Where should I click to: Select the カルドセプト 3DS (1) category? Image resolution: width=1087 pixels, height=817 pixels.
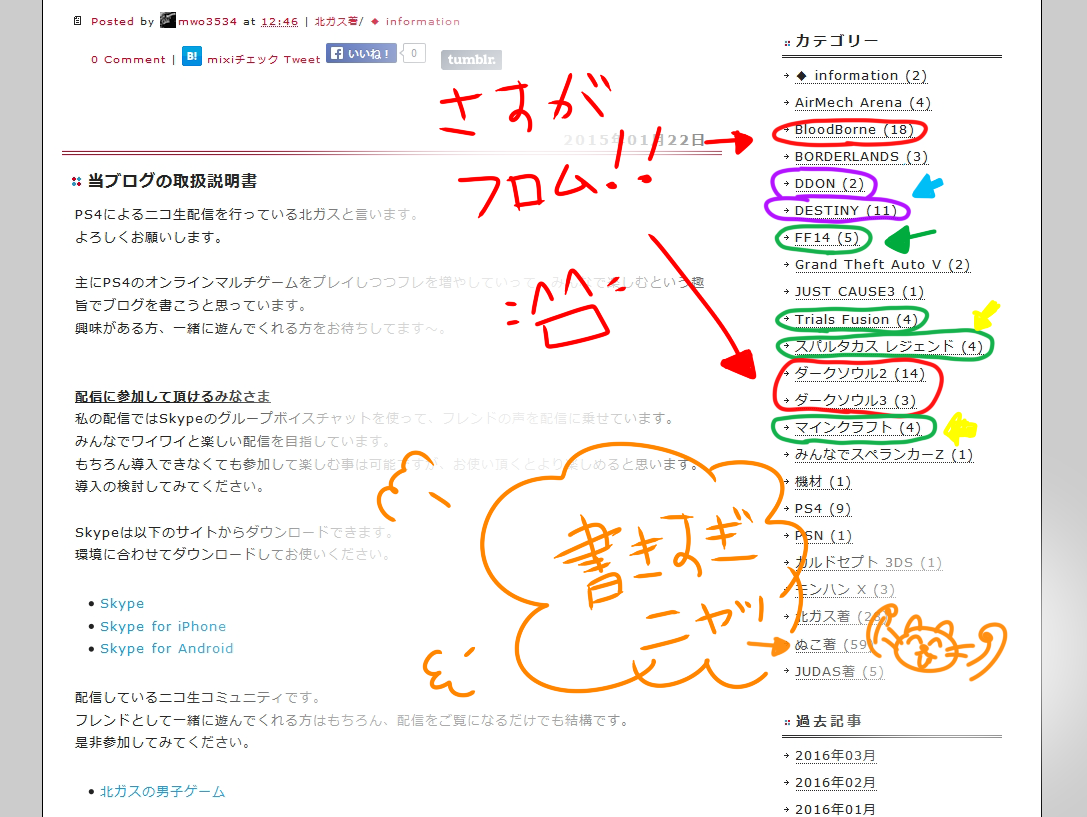(869, 563)
